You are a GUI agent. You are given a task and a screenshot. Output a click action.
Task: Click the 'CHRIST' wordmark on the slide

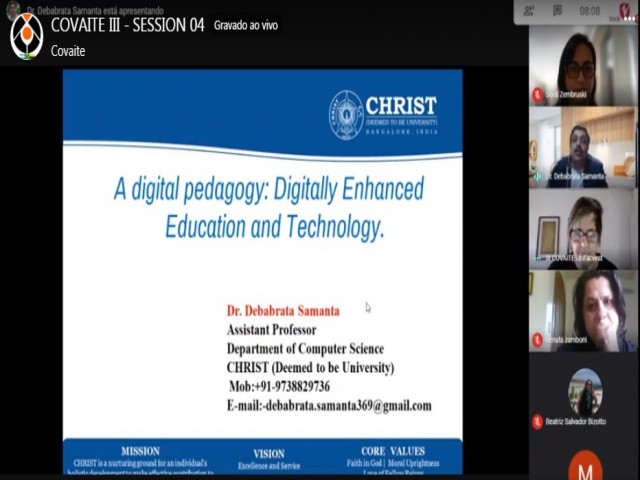coord(401,106)
